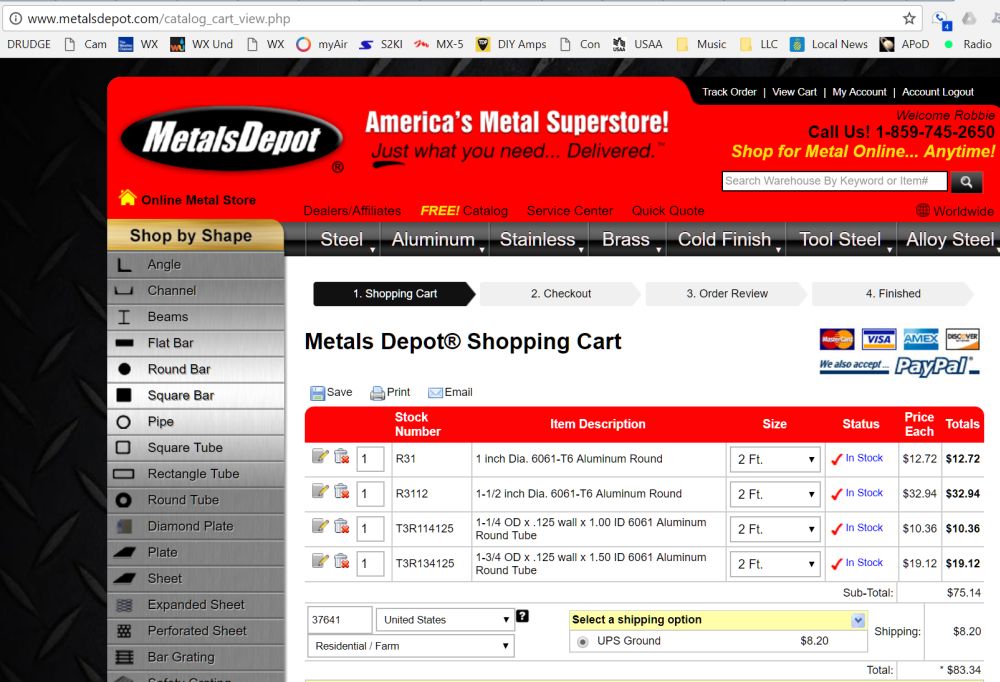Open the size dropdown for T3R134125
Screen dimensions: 1000x682
tap(775, 565)
